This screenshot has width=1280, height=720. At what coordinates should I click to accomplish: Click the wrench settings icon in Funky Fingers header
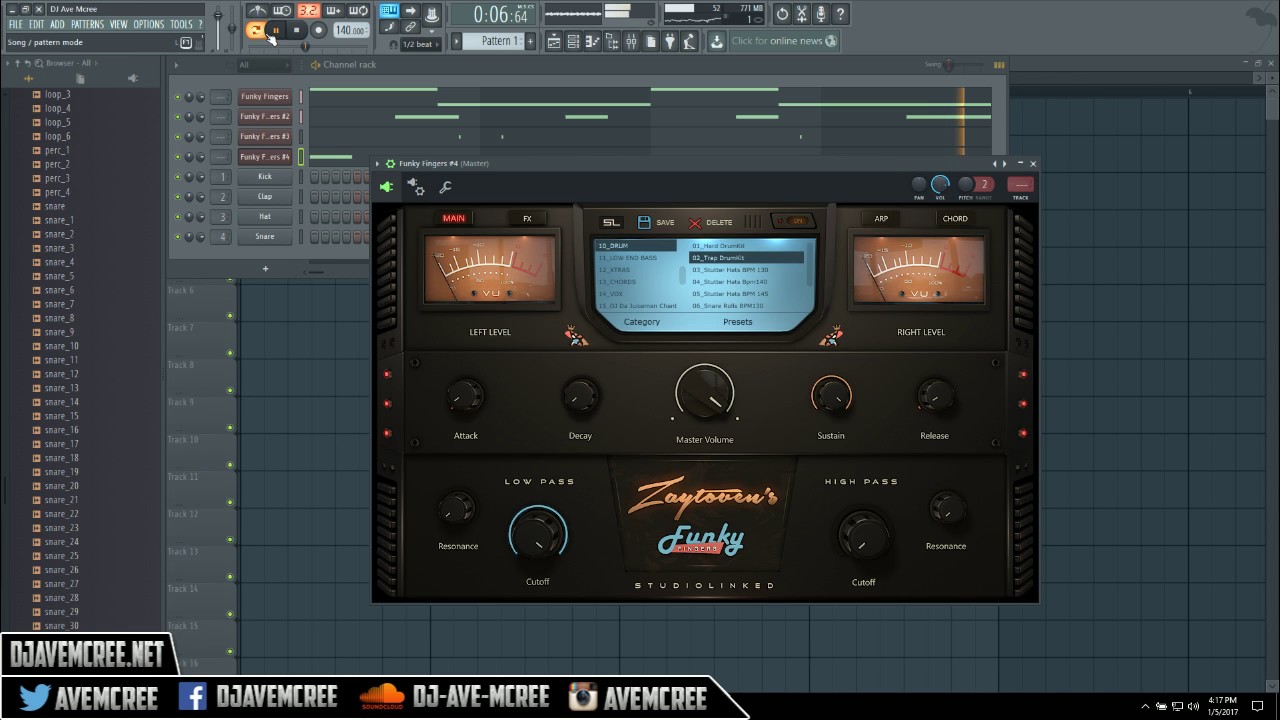pyautogui.click(x=446, y=187)
